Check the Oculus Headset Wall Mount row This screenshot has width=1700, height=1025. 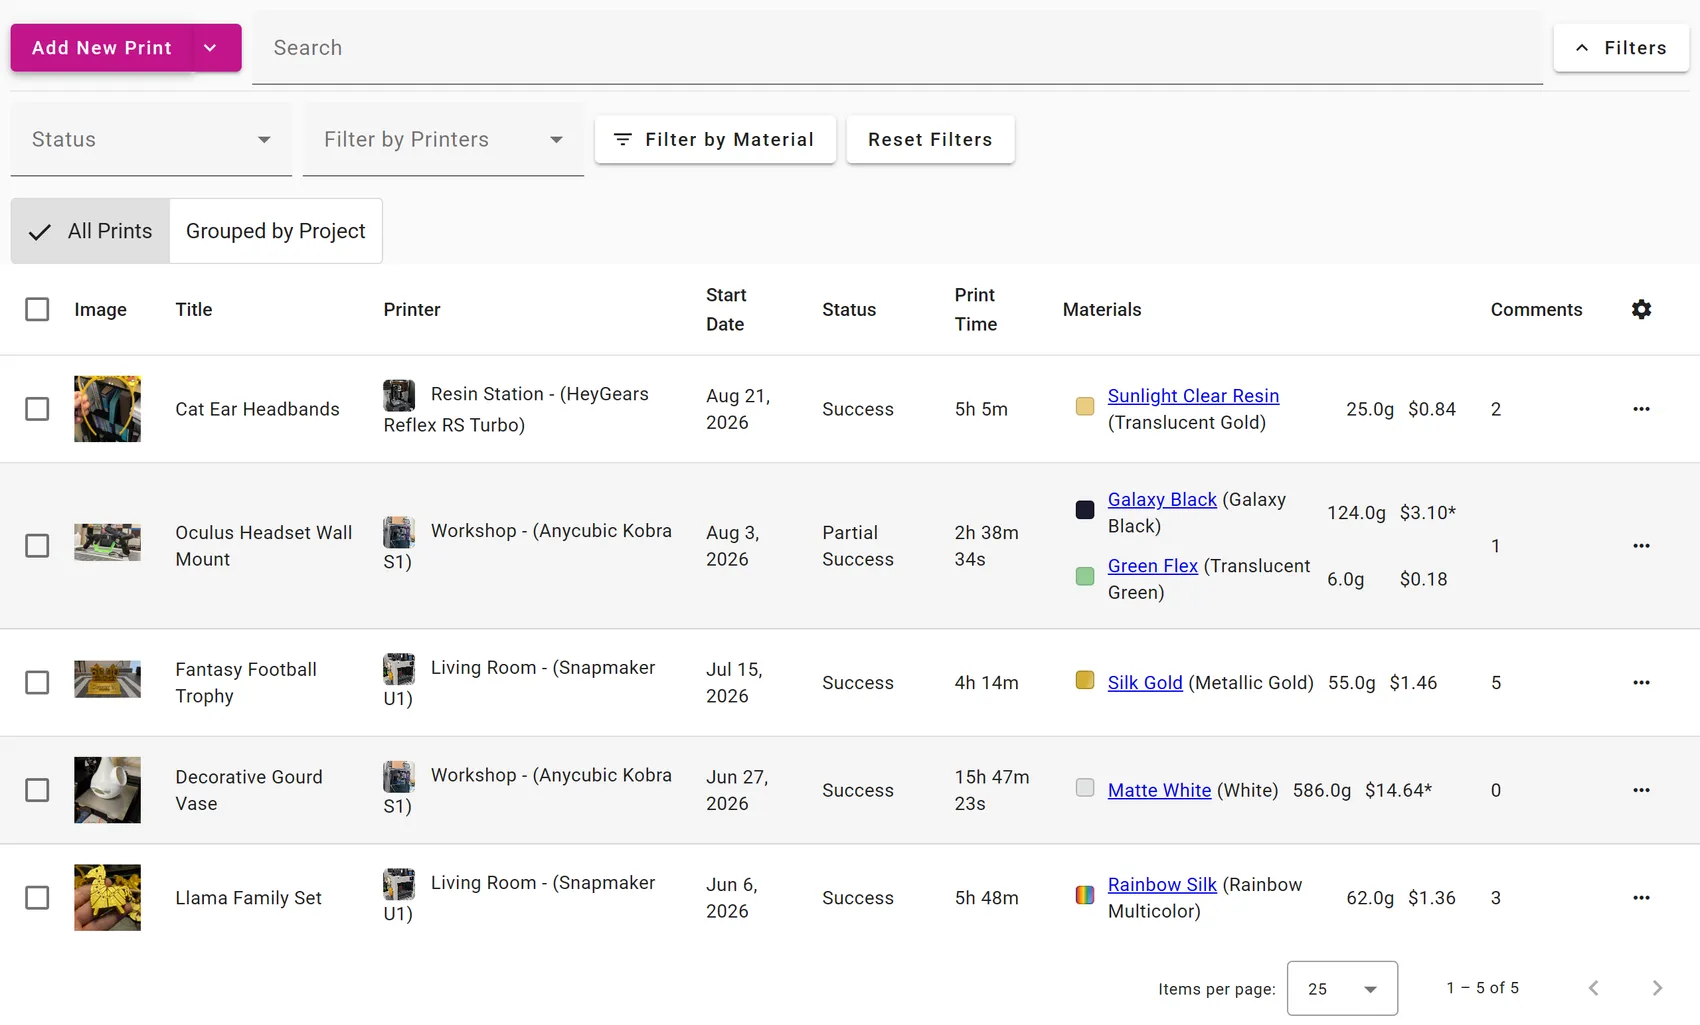point(37,546)
